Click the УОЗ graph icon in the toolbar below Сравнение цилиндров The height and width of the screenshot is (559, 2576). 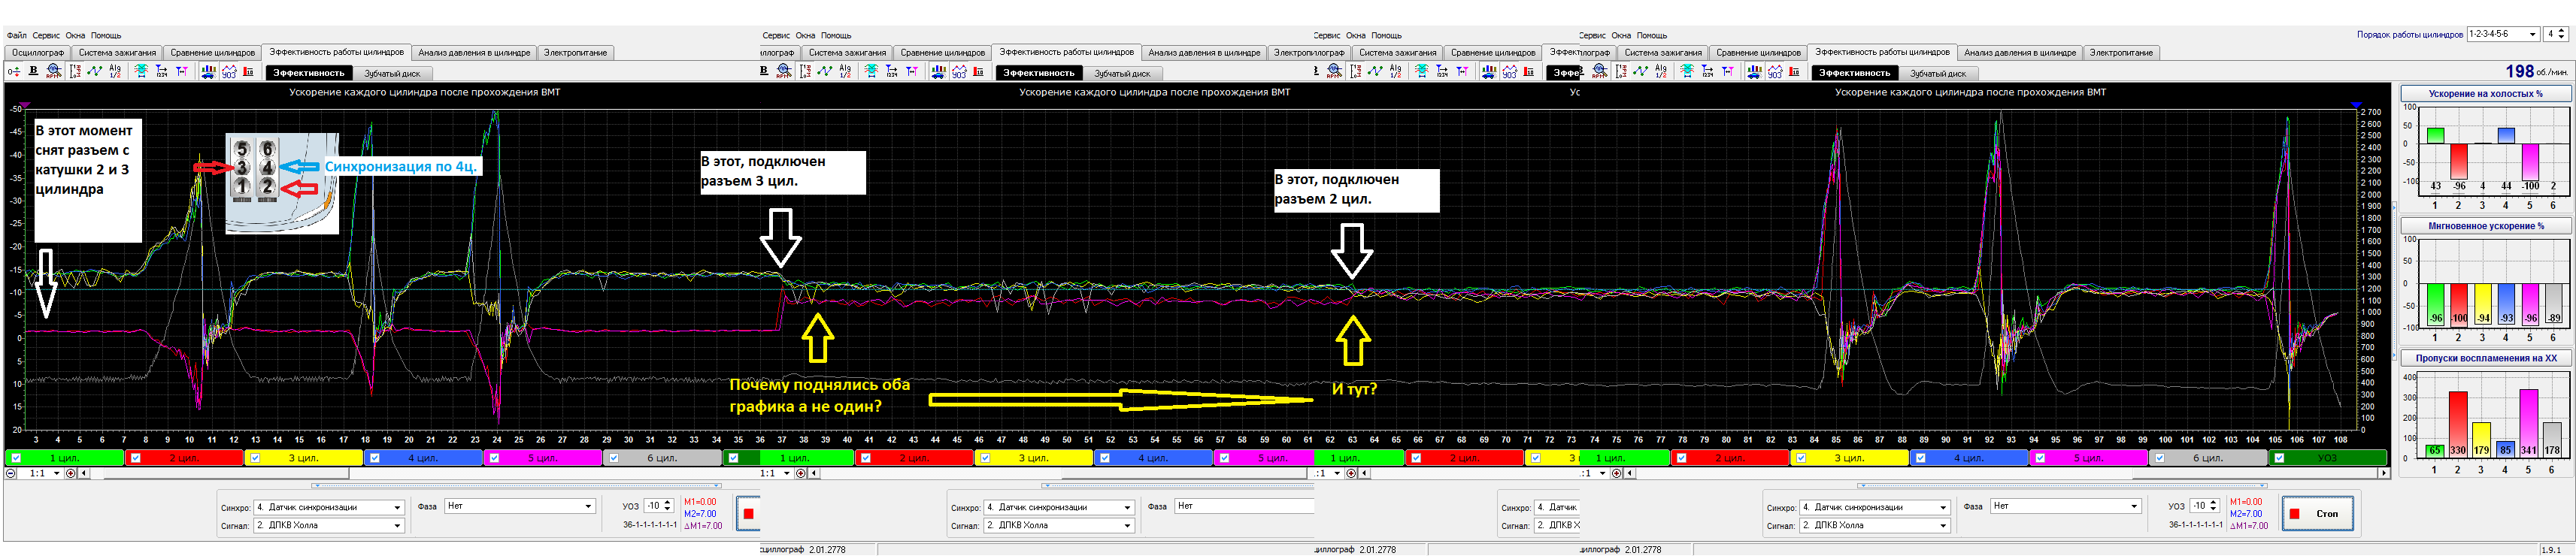click(x=229, y=72)
